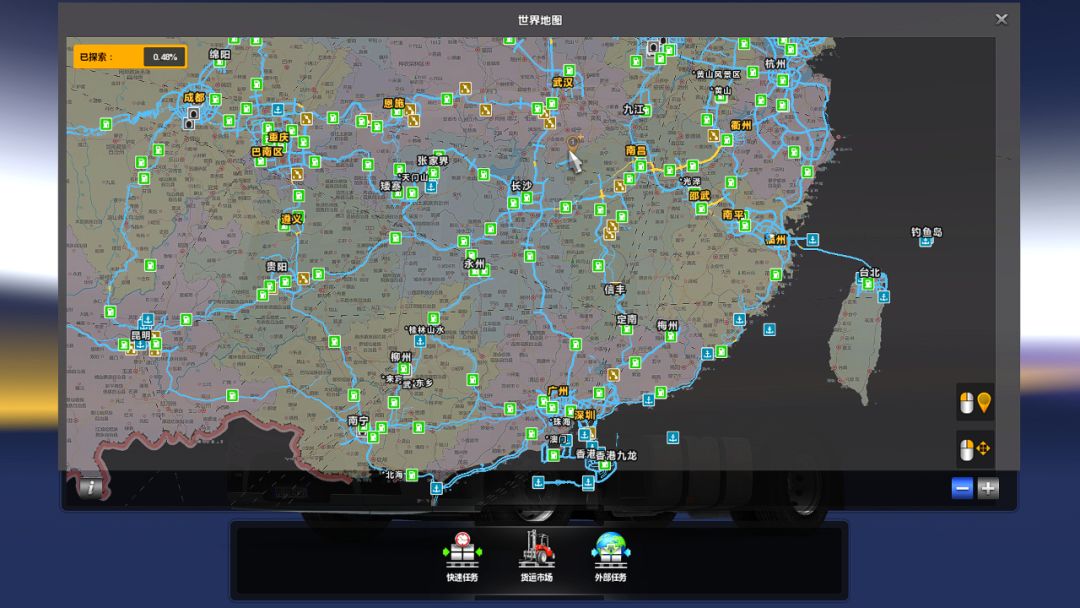The image size is (1080, 608).
Task: Select the anchor port icon southeast of 台北
Action: tap(884, 297)
